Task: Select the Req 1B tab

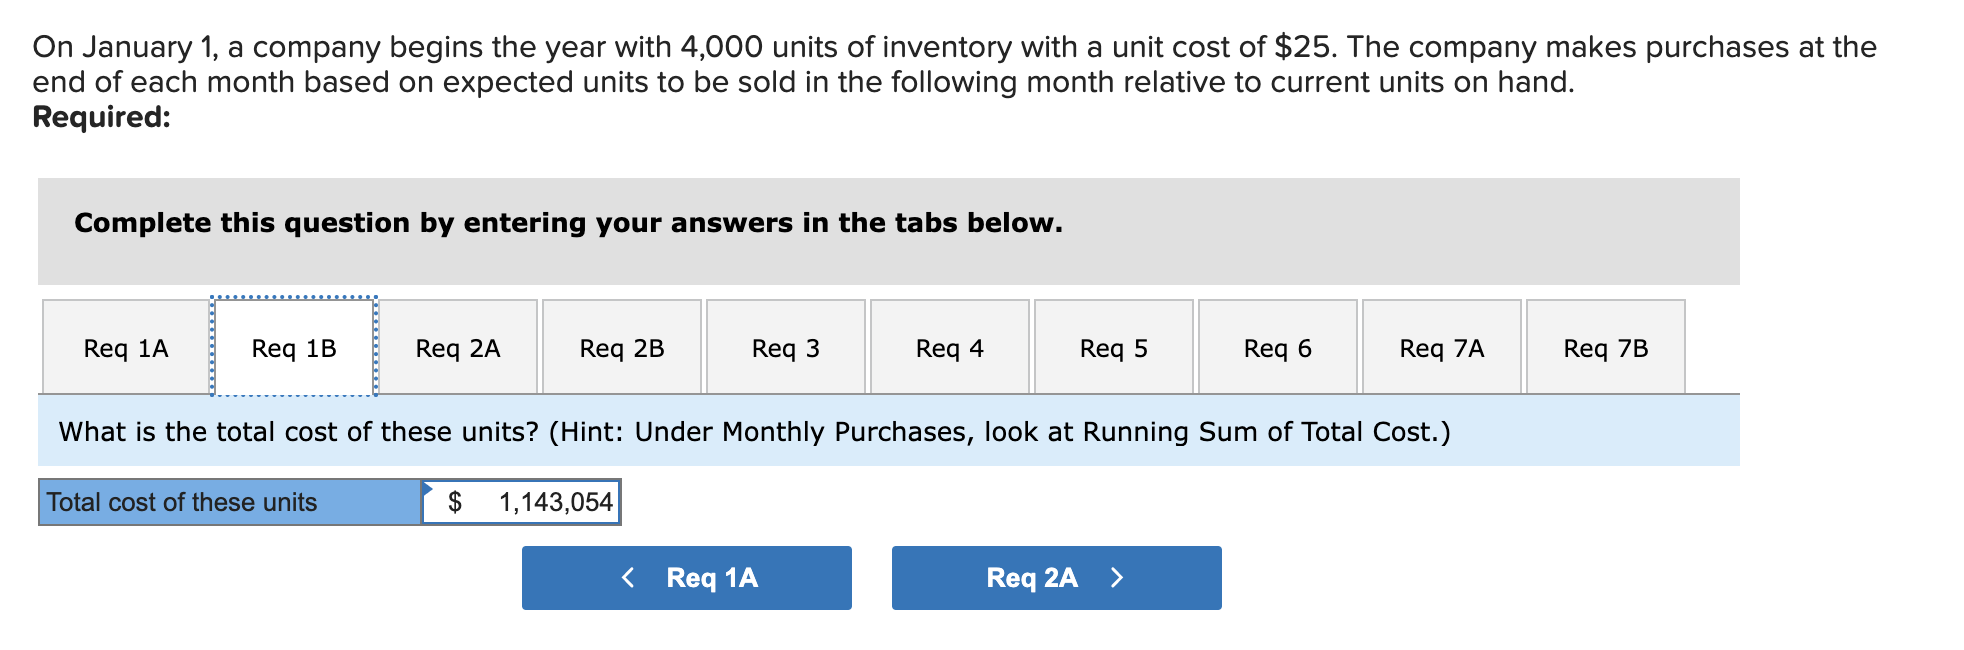Action: [x=293, y=348]
